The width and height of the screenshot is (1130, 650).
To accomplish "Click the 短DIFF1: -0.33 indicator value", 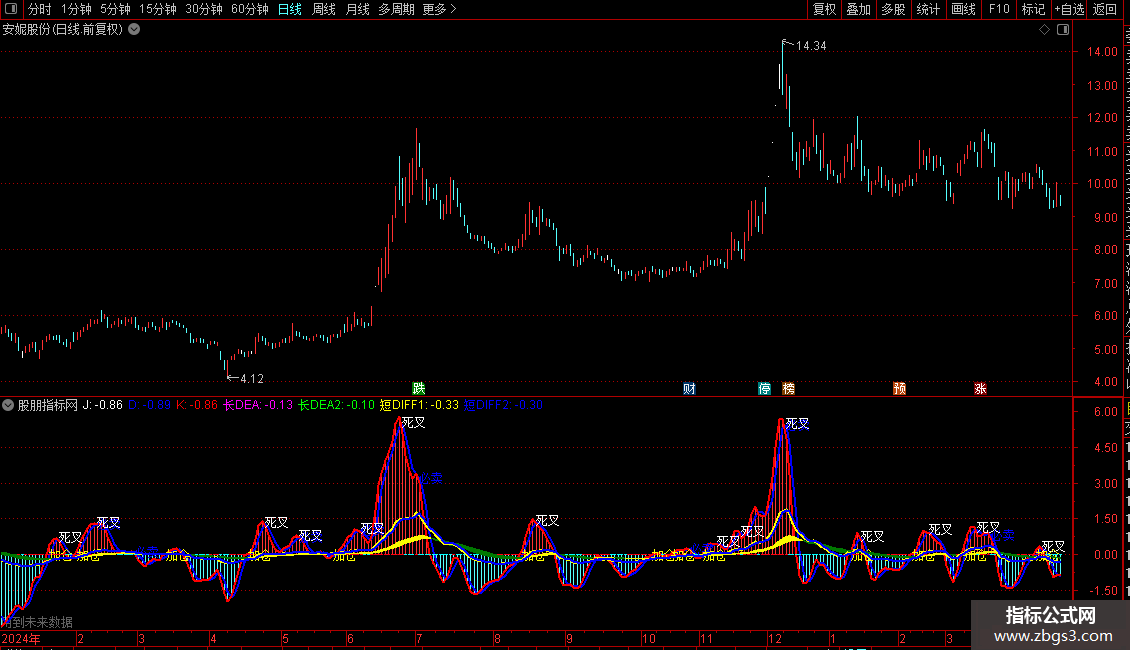I will pos(419,405).
